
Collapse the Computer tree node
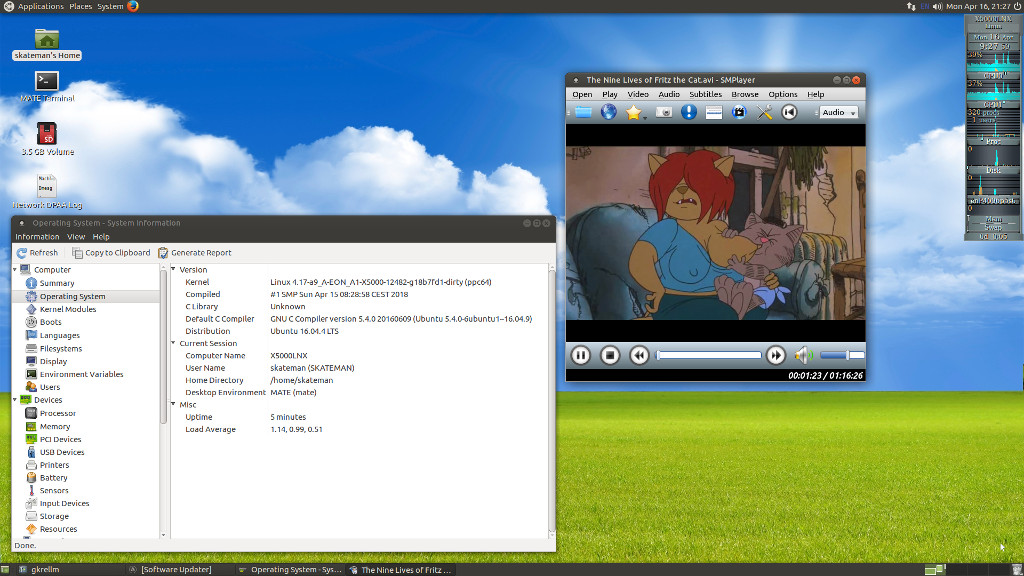[16, 270]
